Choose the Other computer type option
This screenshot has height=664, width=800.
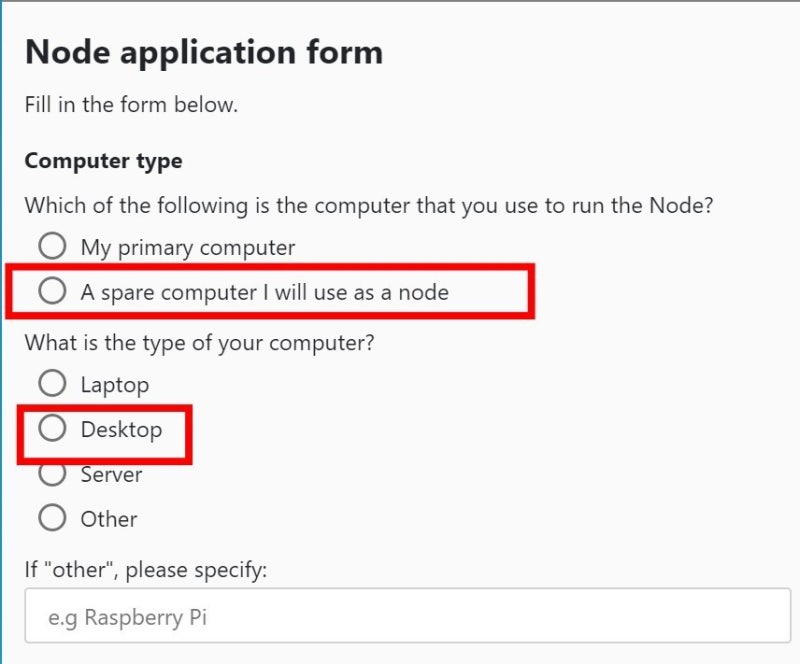point(52,518)
